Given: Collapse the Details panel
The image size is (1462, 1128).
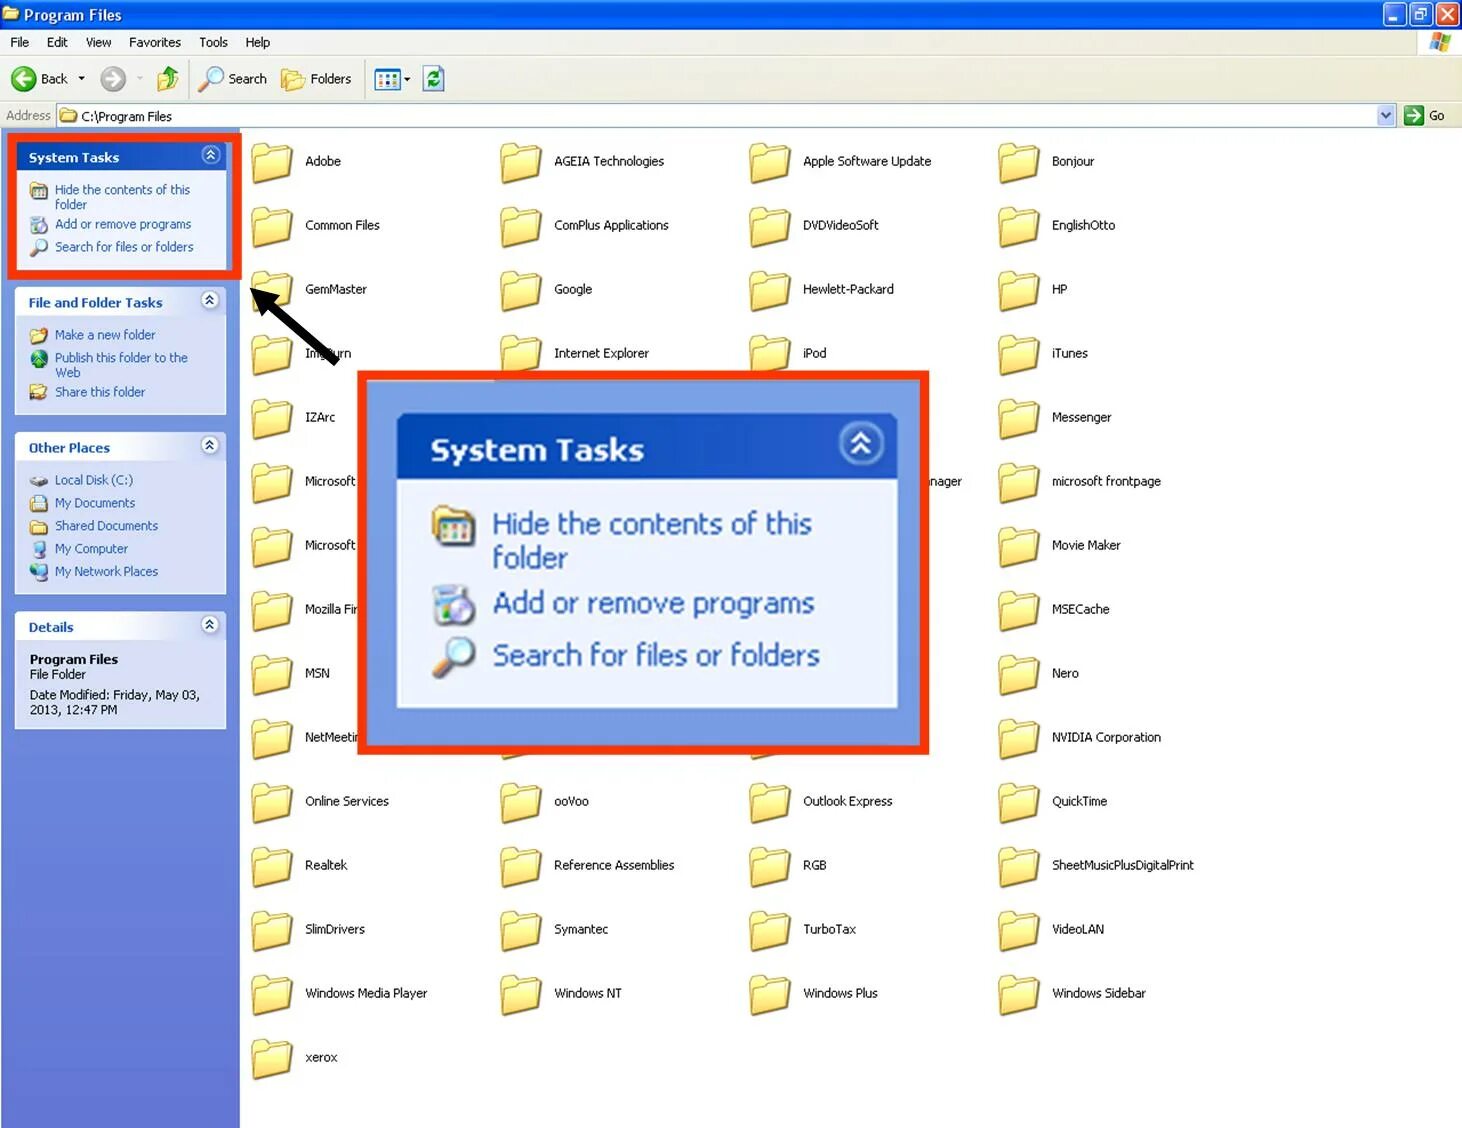Looking at the screenshot, I should tap(210, 625).
